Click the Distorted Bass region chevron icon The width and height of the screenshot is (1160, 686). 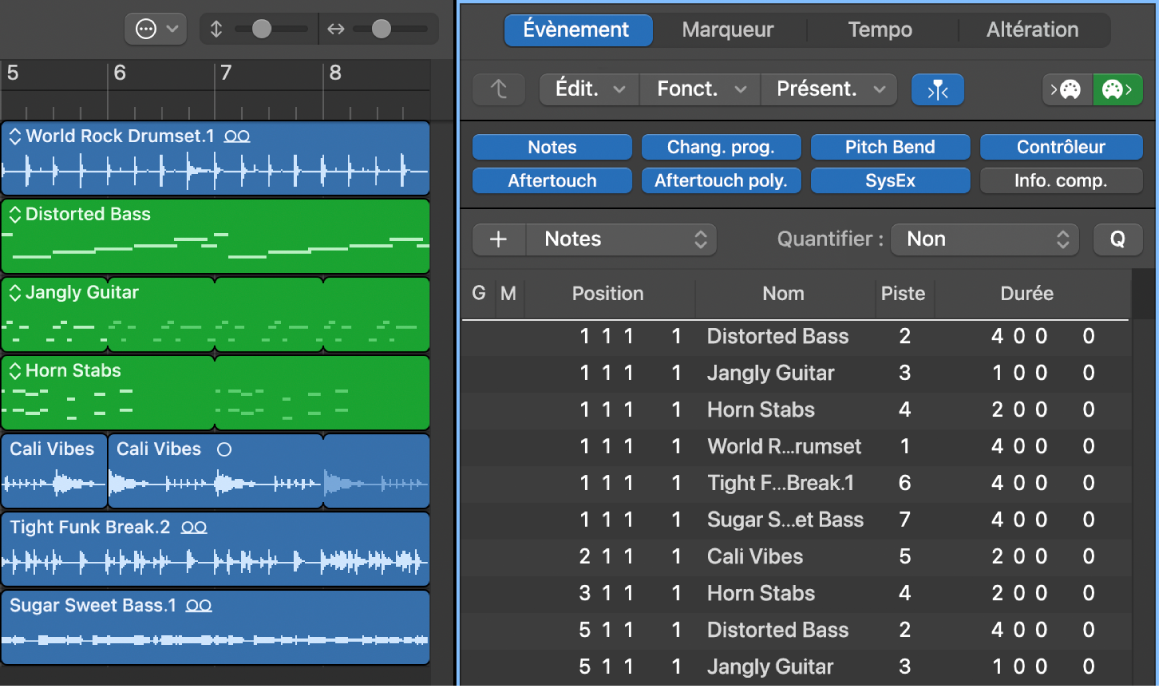pyautogui.click(x=15, y=215)
